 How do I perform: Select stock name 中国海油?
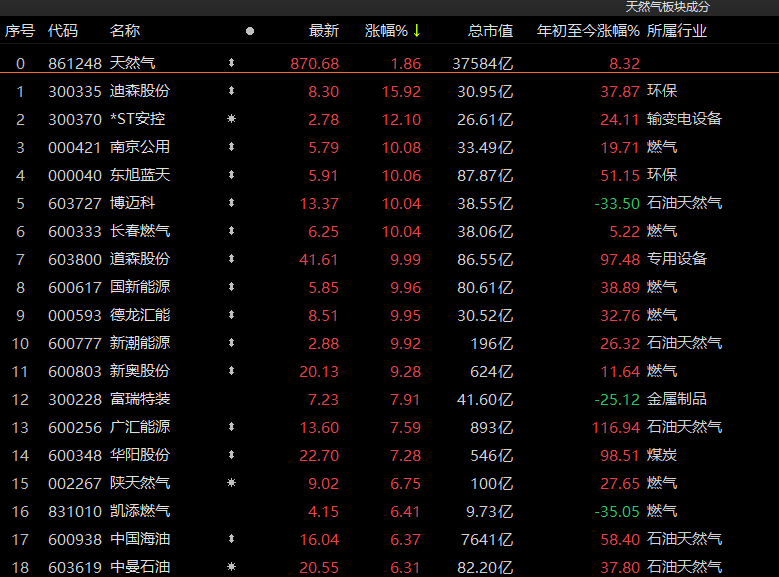(140, 539)
